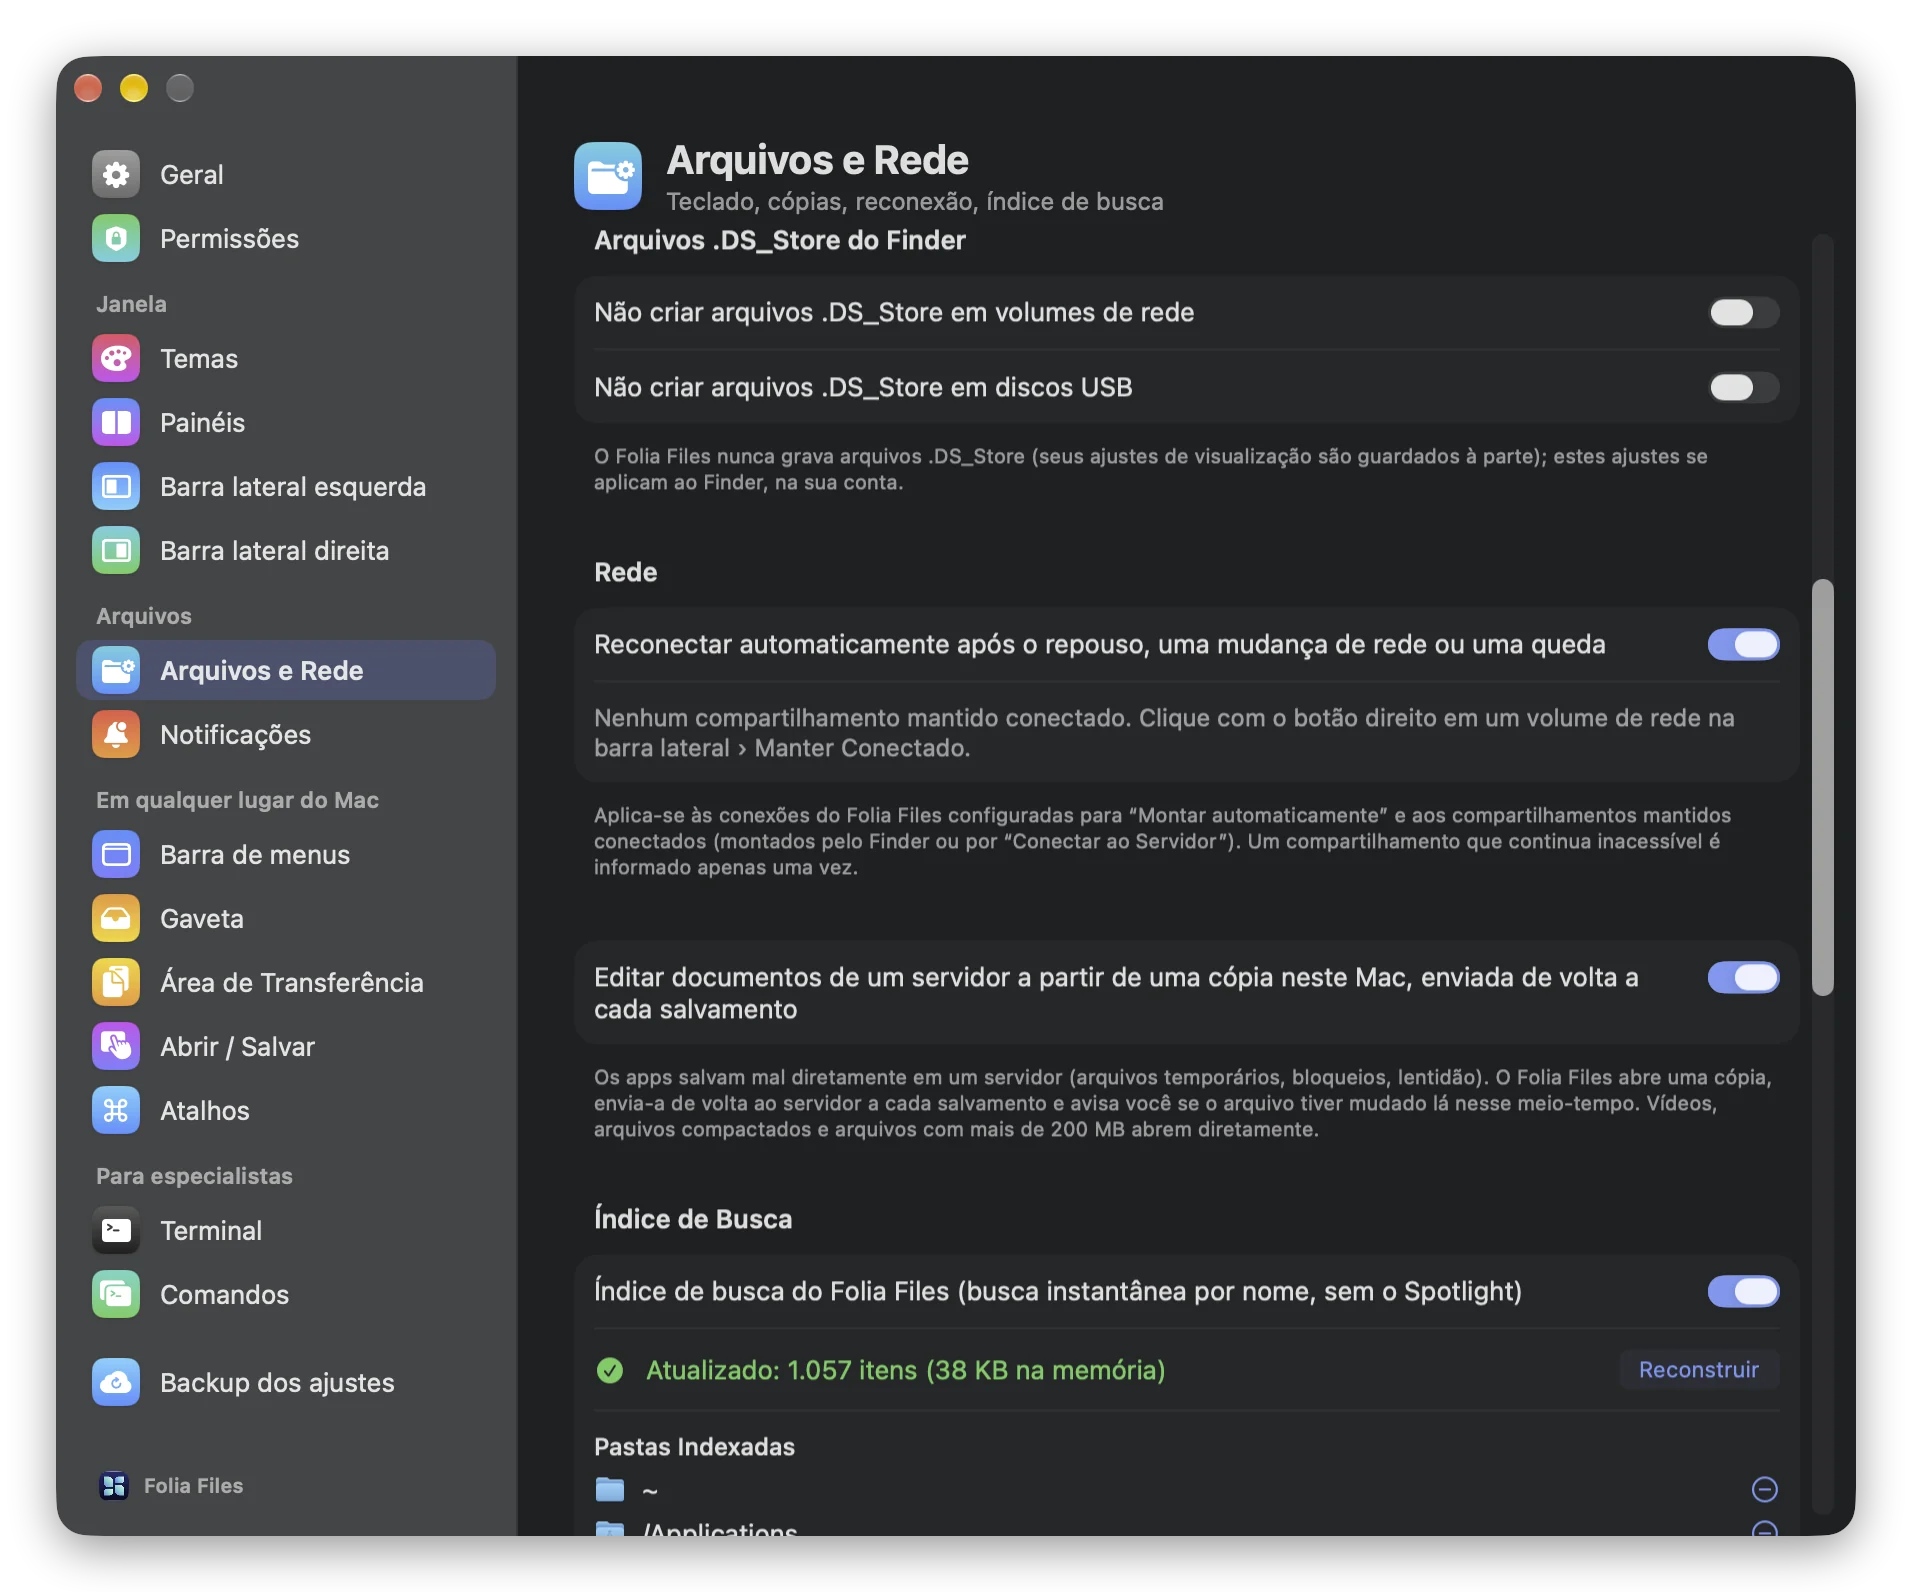This screenshot has height=1592, width=1912.
Task: Click the Reconstruir index button
Action: click(x=1699, y=1371)
